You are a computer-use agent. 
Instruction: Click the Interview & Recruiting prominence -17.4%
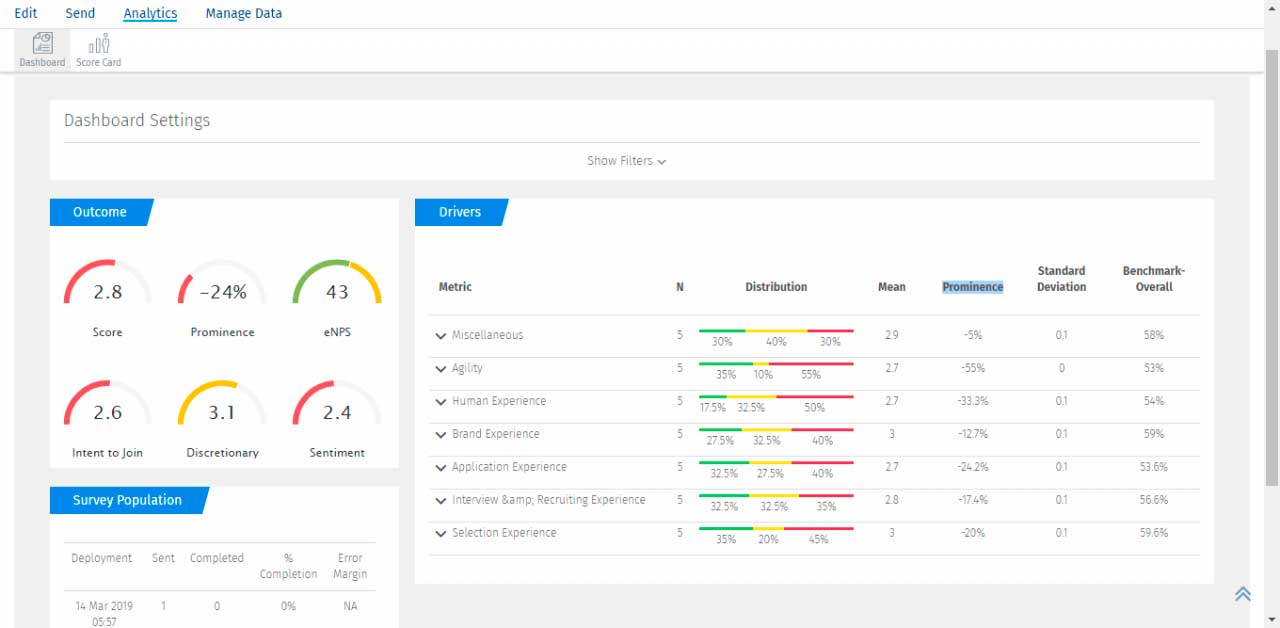tap(973, 500)
